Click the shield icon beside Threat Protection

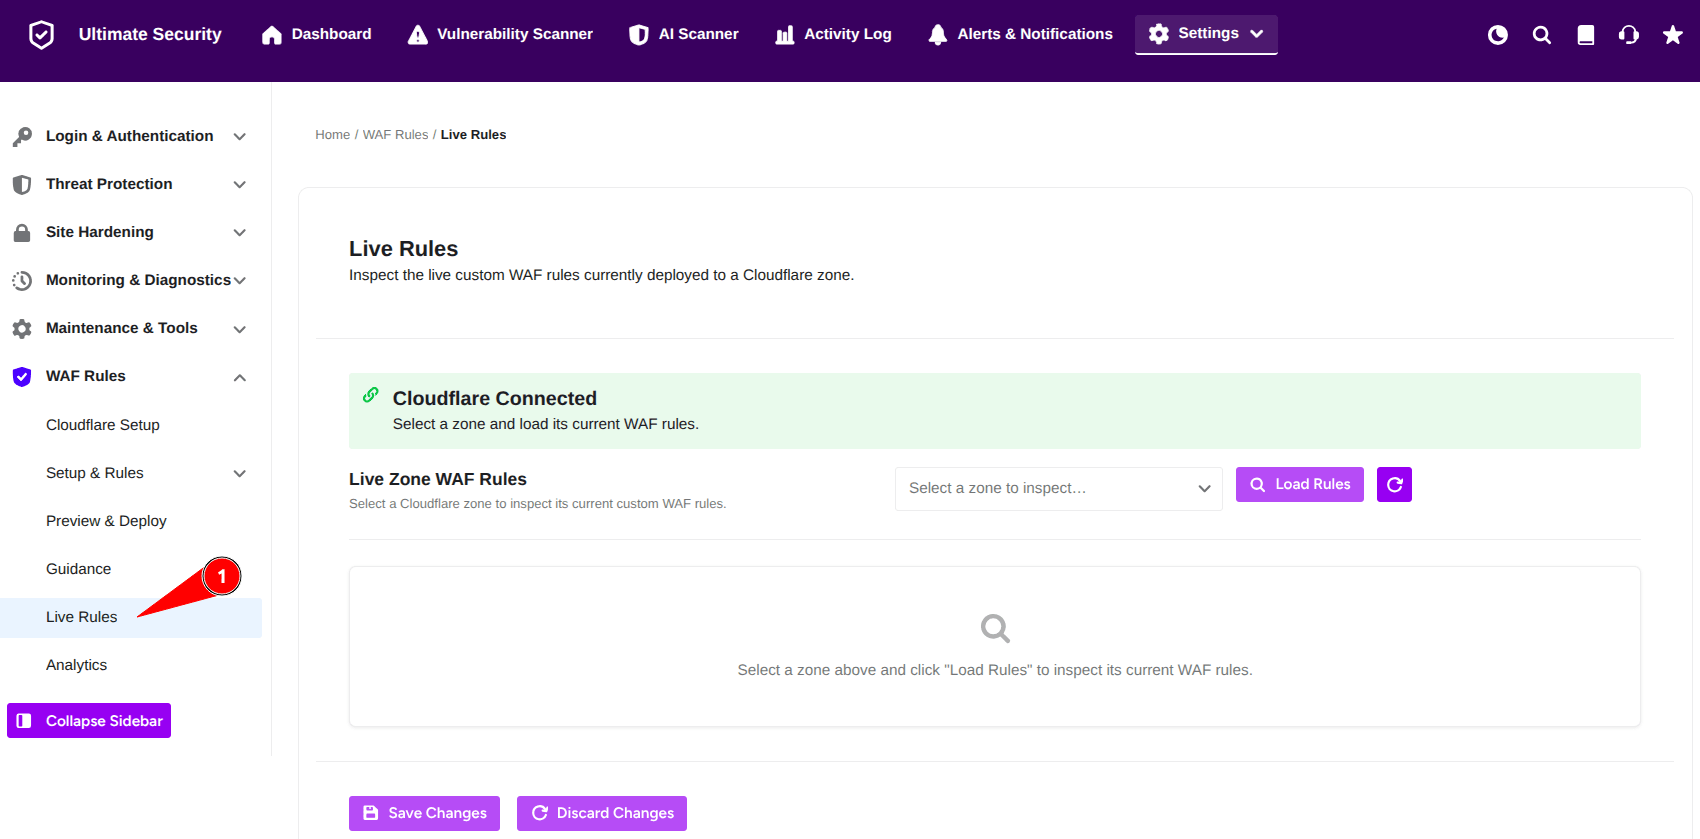coord(22,185)
